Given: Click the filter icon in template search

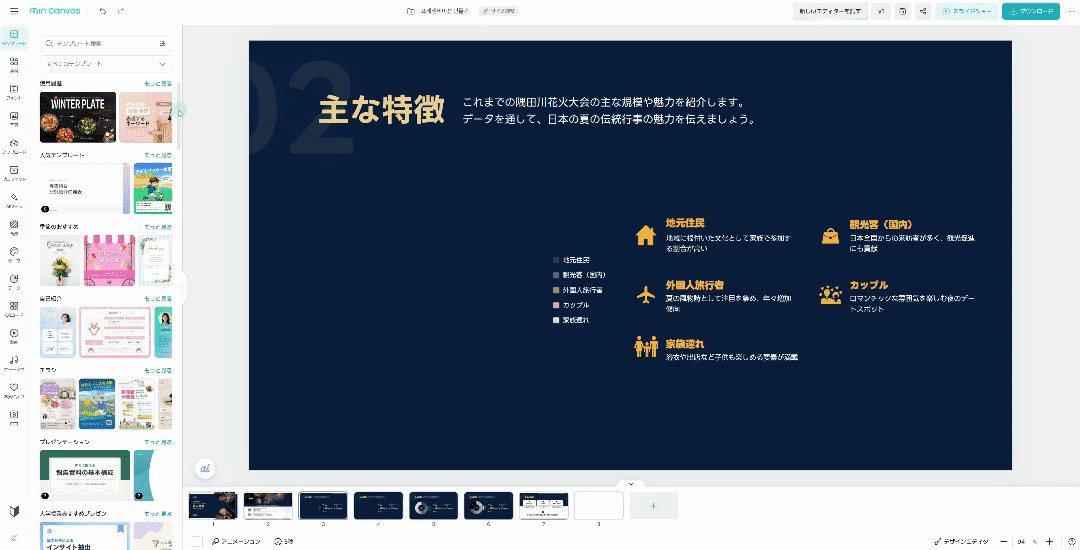Looking at the screenshot, I should 163,43.
